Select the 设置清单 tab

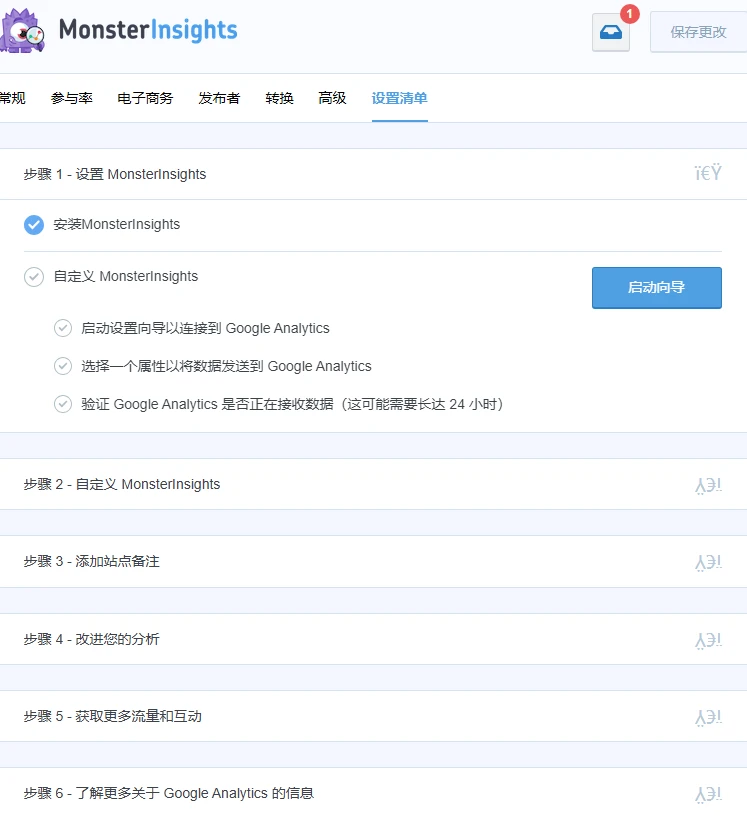400,98
